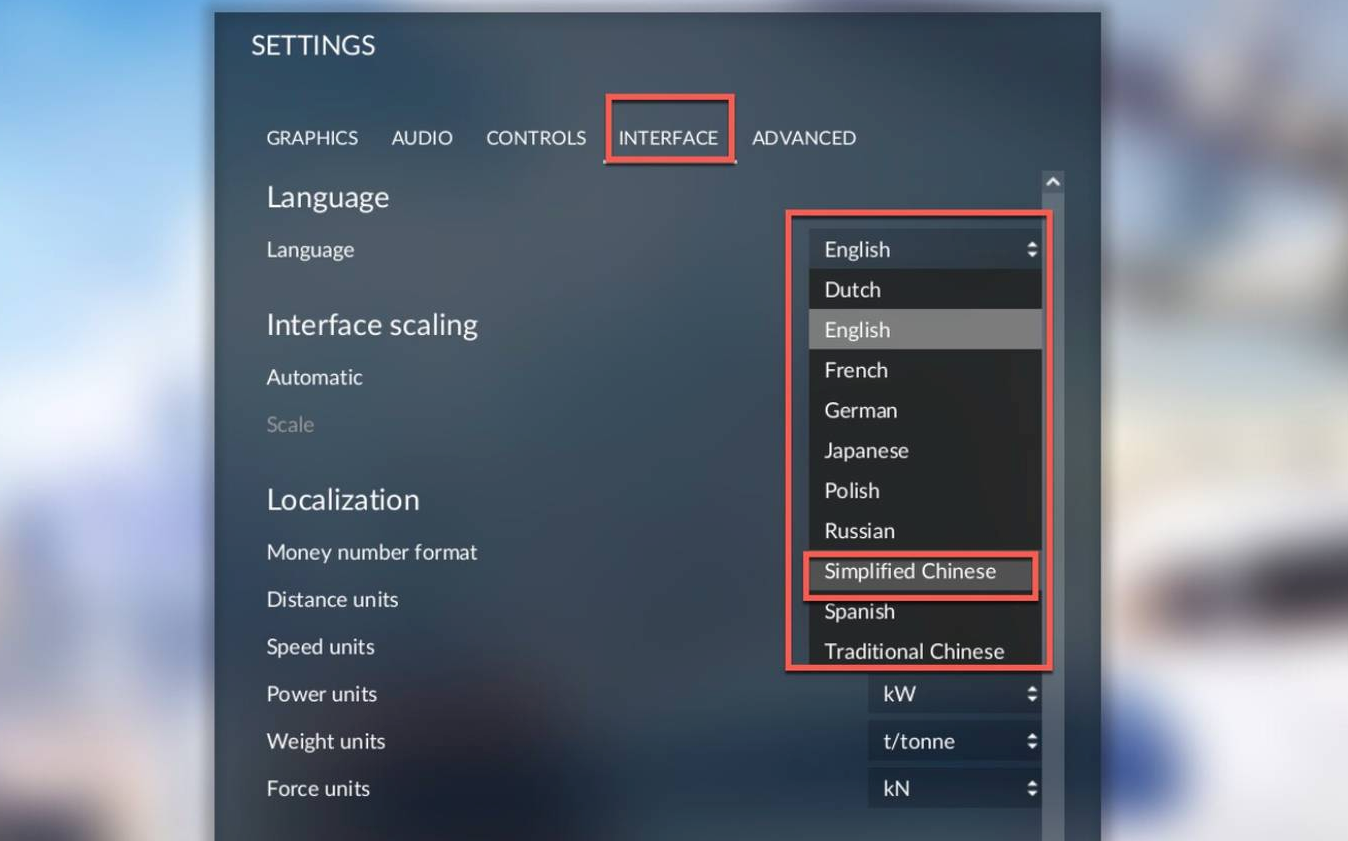Open the Graphics settings tab
The width and height of the screenshot is (1348, 841).
[312, 138]
